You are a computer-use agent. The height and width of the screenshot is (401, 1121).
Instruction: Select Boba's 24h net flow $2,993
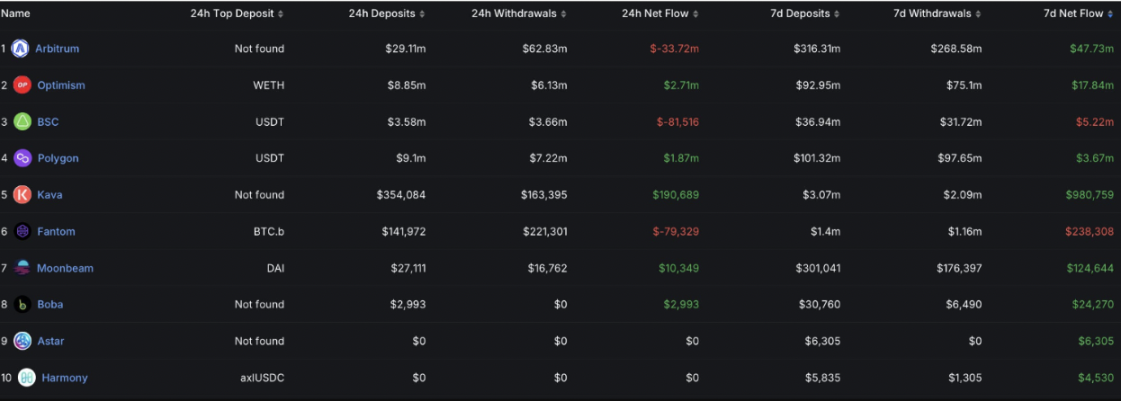(681, 305)
